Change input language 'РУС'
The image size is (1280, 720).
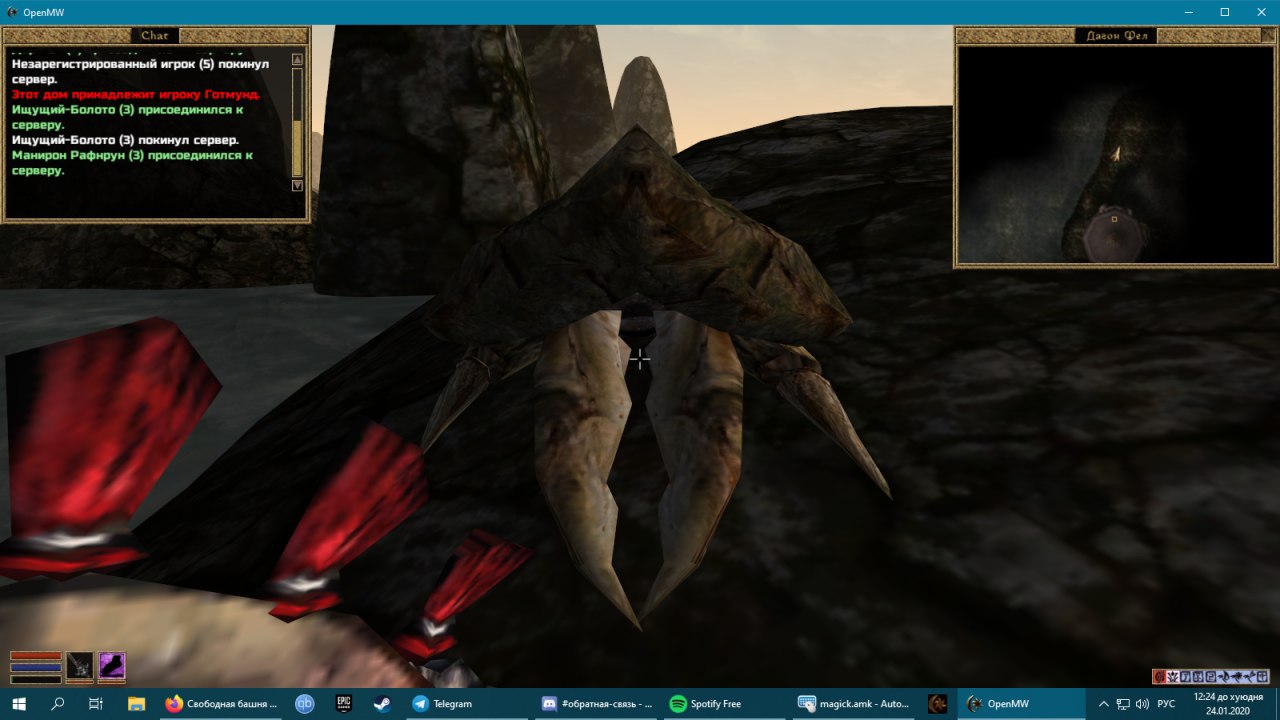1166,704
